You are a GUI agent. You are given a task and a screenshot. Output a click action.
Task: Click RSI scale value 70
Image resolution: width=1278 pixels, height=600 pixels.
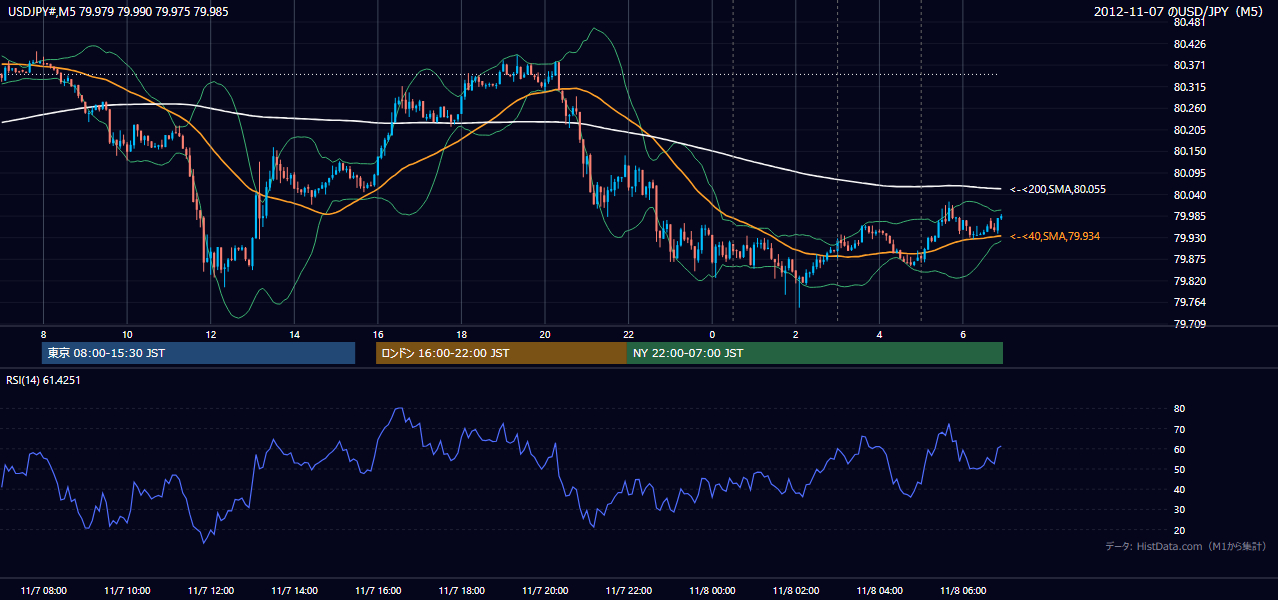pyautogui.click(x=1179, y=429)
